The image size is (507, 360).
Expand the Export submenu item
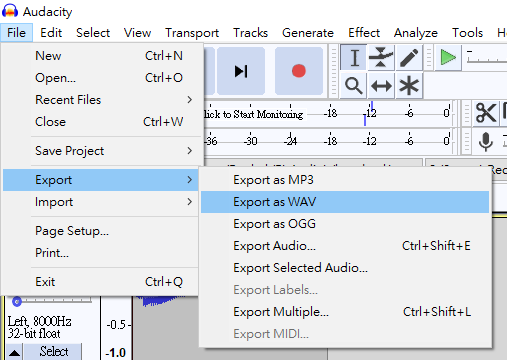pyautogui.click(x=101, y=180)
